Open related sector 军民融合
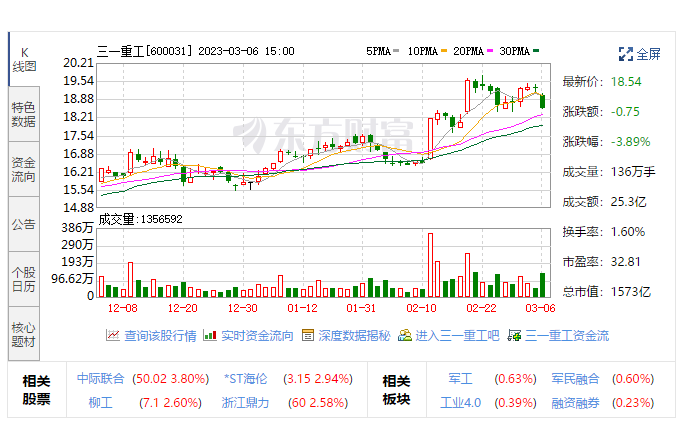The width and height of the screenshot is (684, 446). [x=575, y=378]
